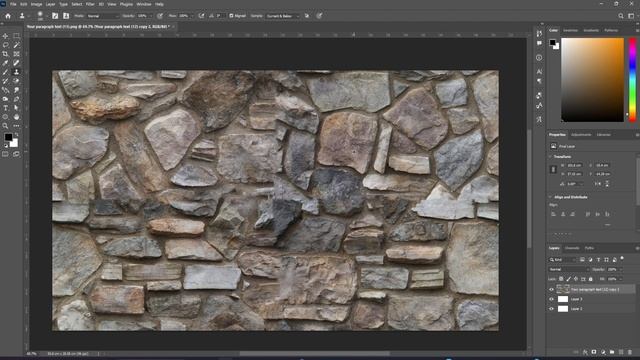
Task: Add layer style fx icon
Action: coord(585,352)
